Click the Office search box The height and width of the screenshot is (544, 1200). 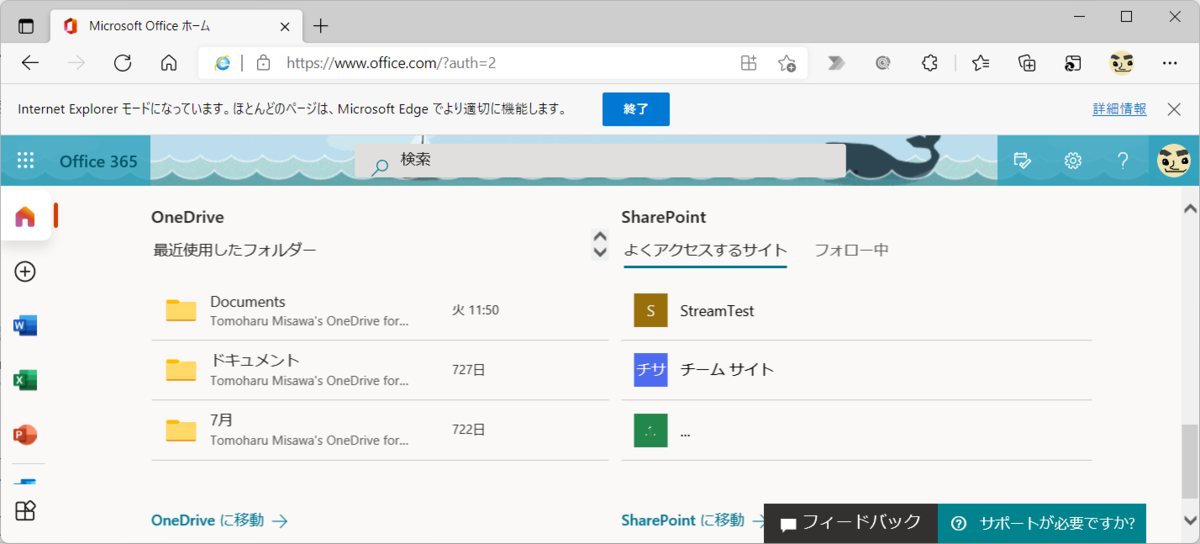pos(600,160)
